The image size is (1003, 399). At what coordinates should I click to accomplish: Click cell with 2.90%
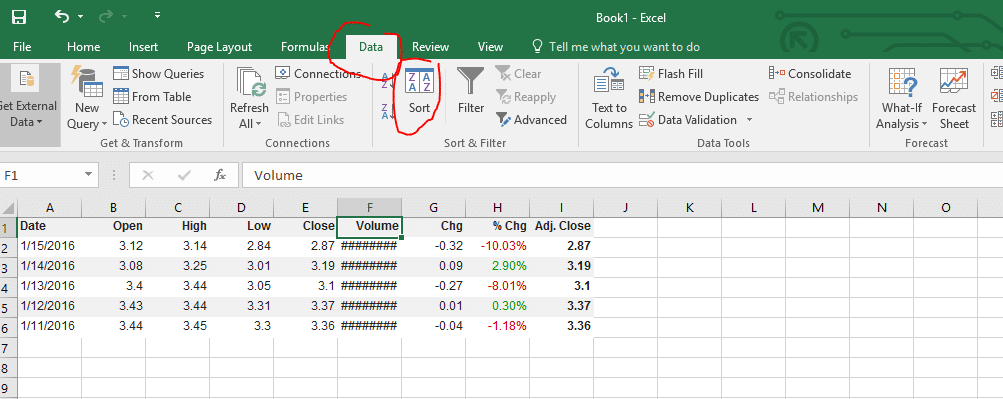pyautogui.click(x=498, y=266)
